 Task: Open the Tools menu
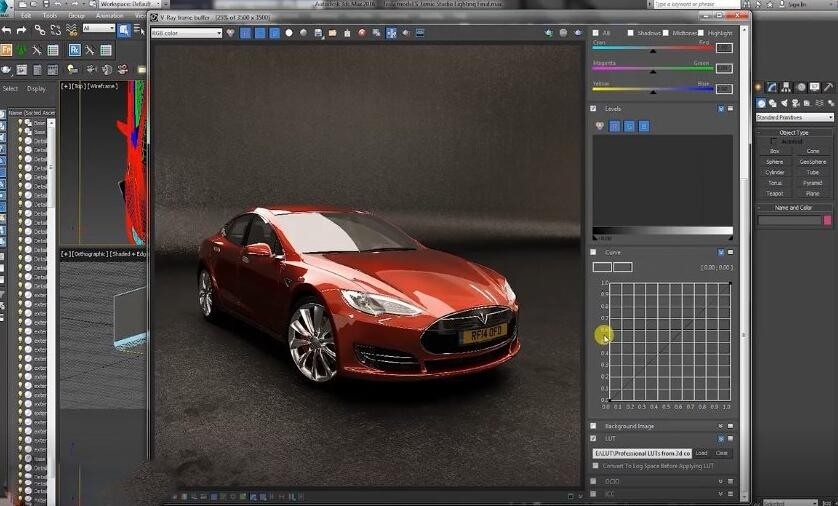point(50,15)
